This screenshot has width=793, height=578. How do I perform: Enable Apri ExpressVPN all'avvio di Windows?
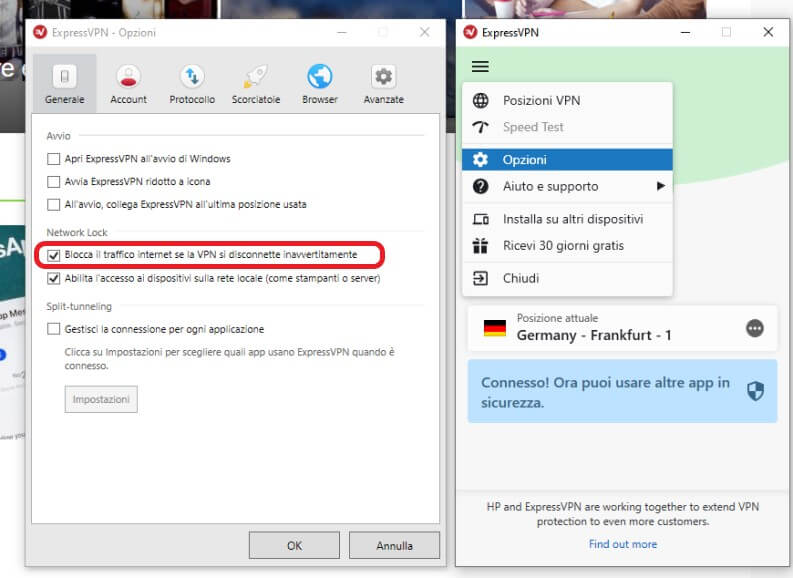click(x=53, y=159)
